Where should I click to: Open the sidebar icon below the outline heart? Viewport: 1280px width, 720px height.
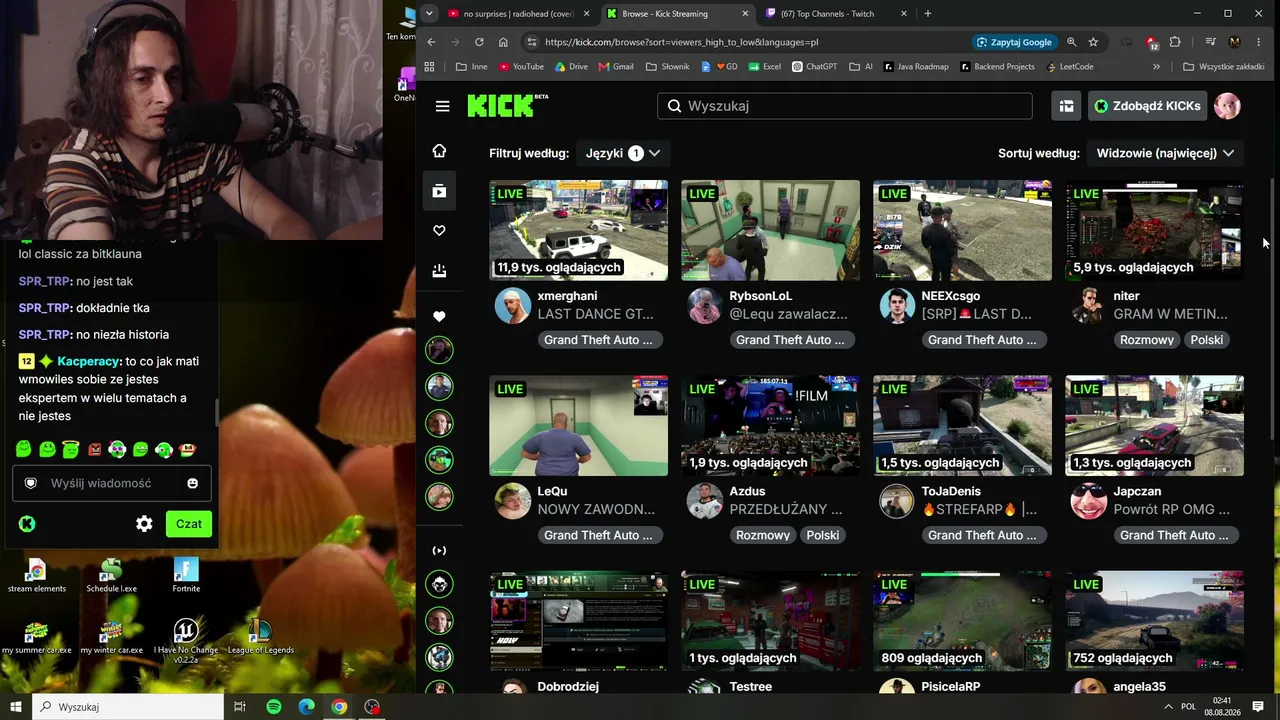[439, 271]
